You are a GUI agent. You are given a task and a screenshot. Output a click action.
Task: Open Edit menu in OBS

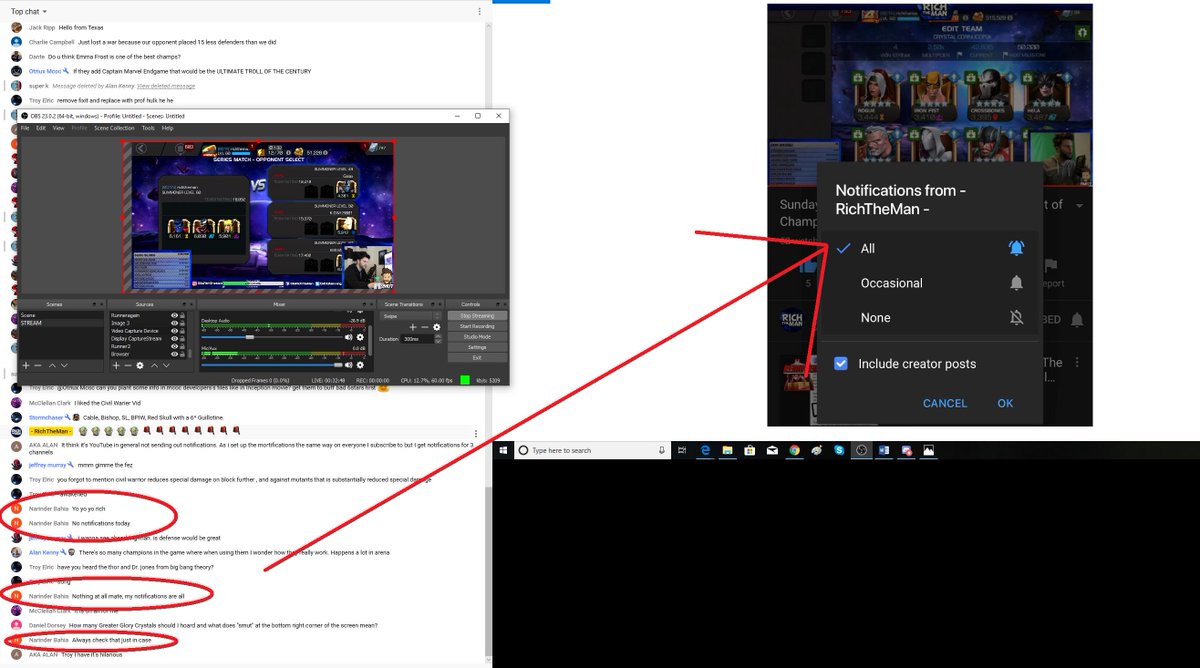[41, 128]
